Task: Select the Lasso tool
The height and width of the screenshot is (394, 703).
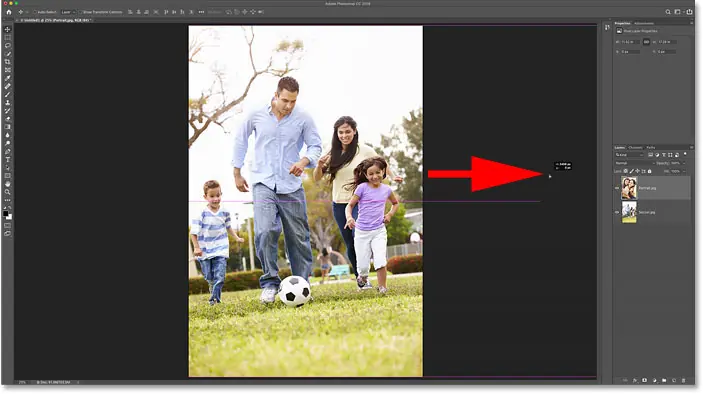Action: [x=8, y=46]
